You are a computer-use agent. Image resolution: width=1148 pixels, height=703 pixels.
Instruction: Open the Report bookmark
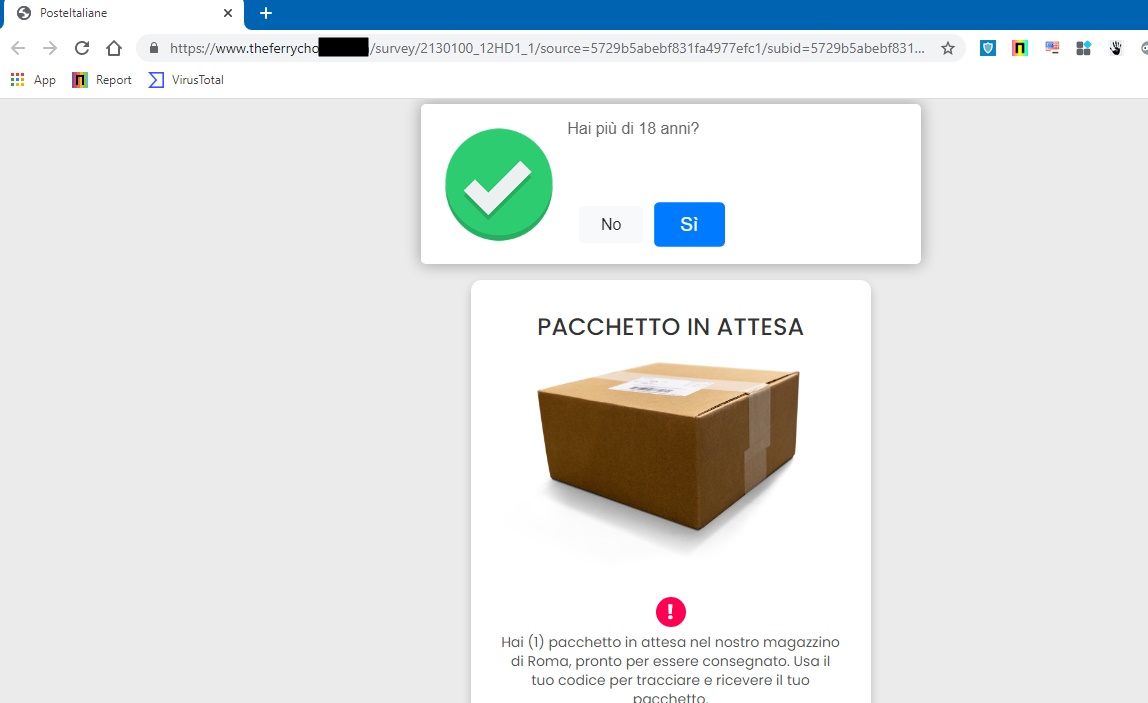coord(102,80)
